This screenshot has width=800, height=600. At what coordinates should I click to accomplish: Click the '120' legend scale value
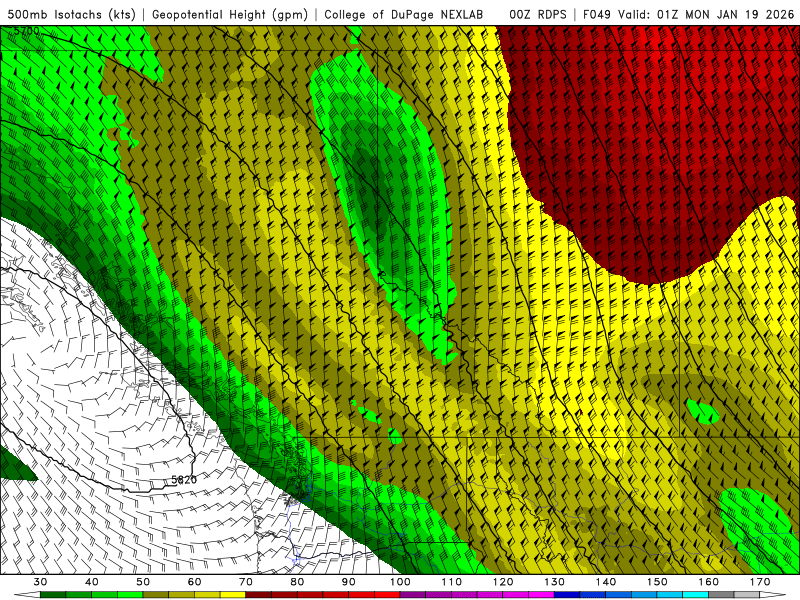click(503, 582)
